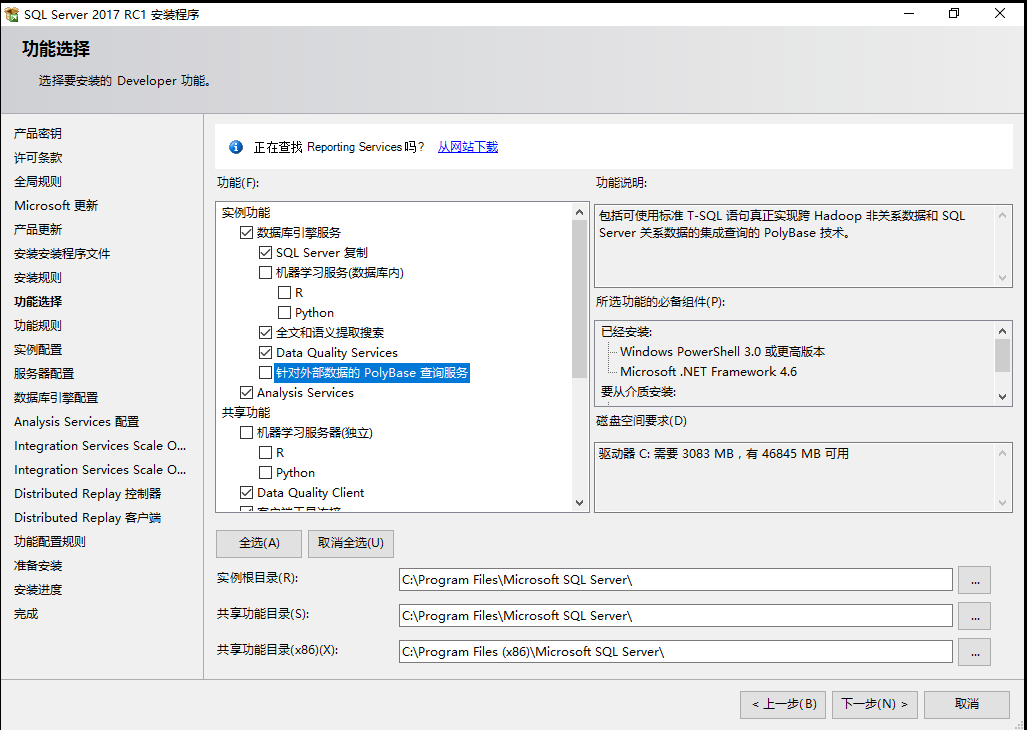Viewport: 1027px width, 730px height.
Task: Browse for the 实例根目录 folder
Action: [x=973, y=579]
